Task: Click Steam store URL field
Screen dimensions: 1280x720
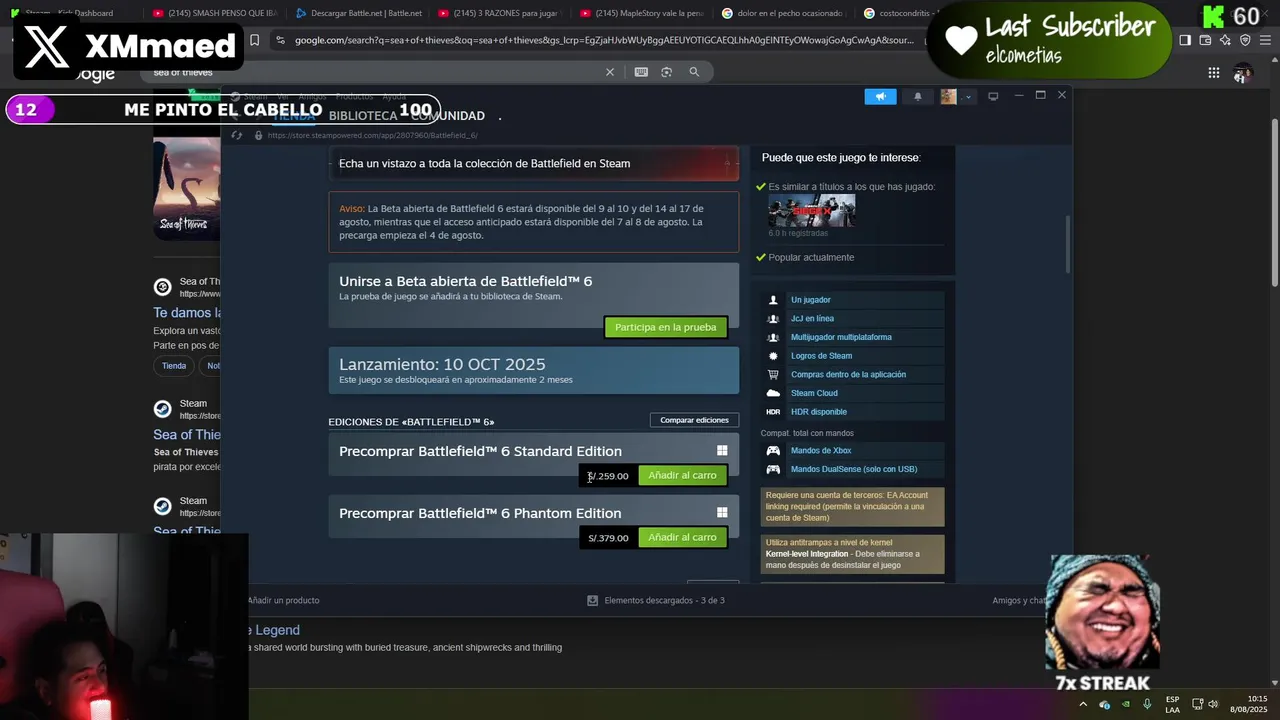Action: (x=372, y=135)
